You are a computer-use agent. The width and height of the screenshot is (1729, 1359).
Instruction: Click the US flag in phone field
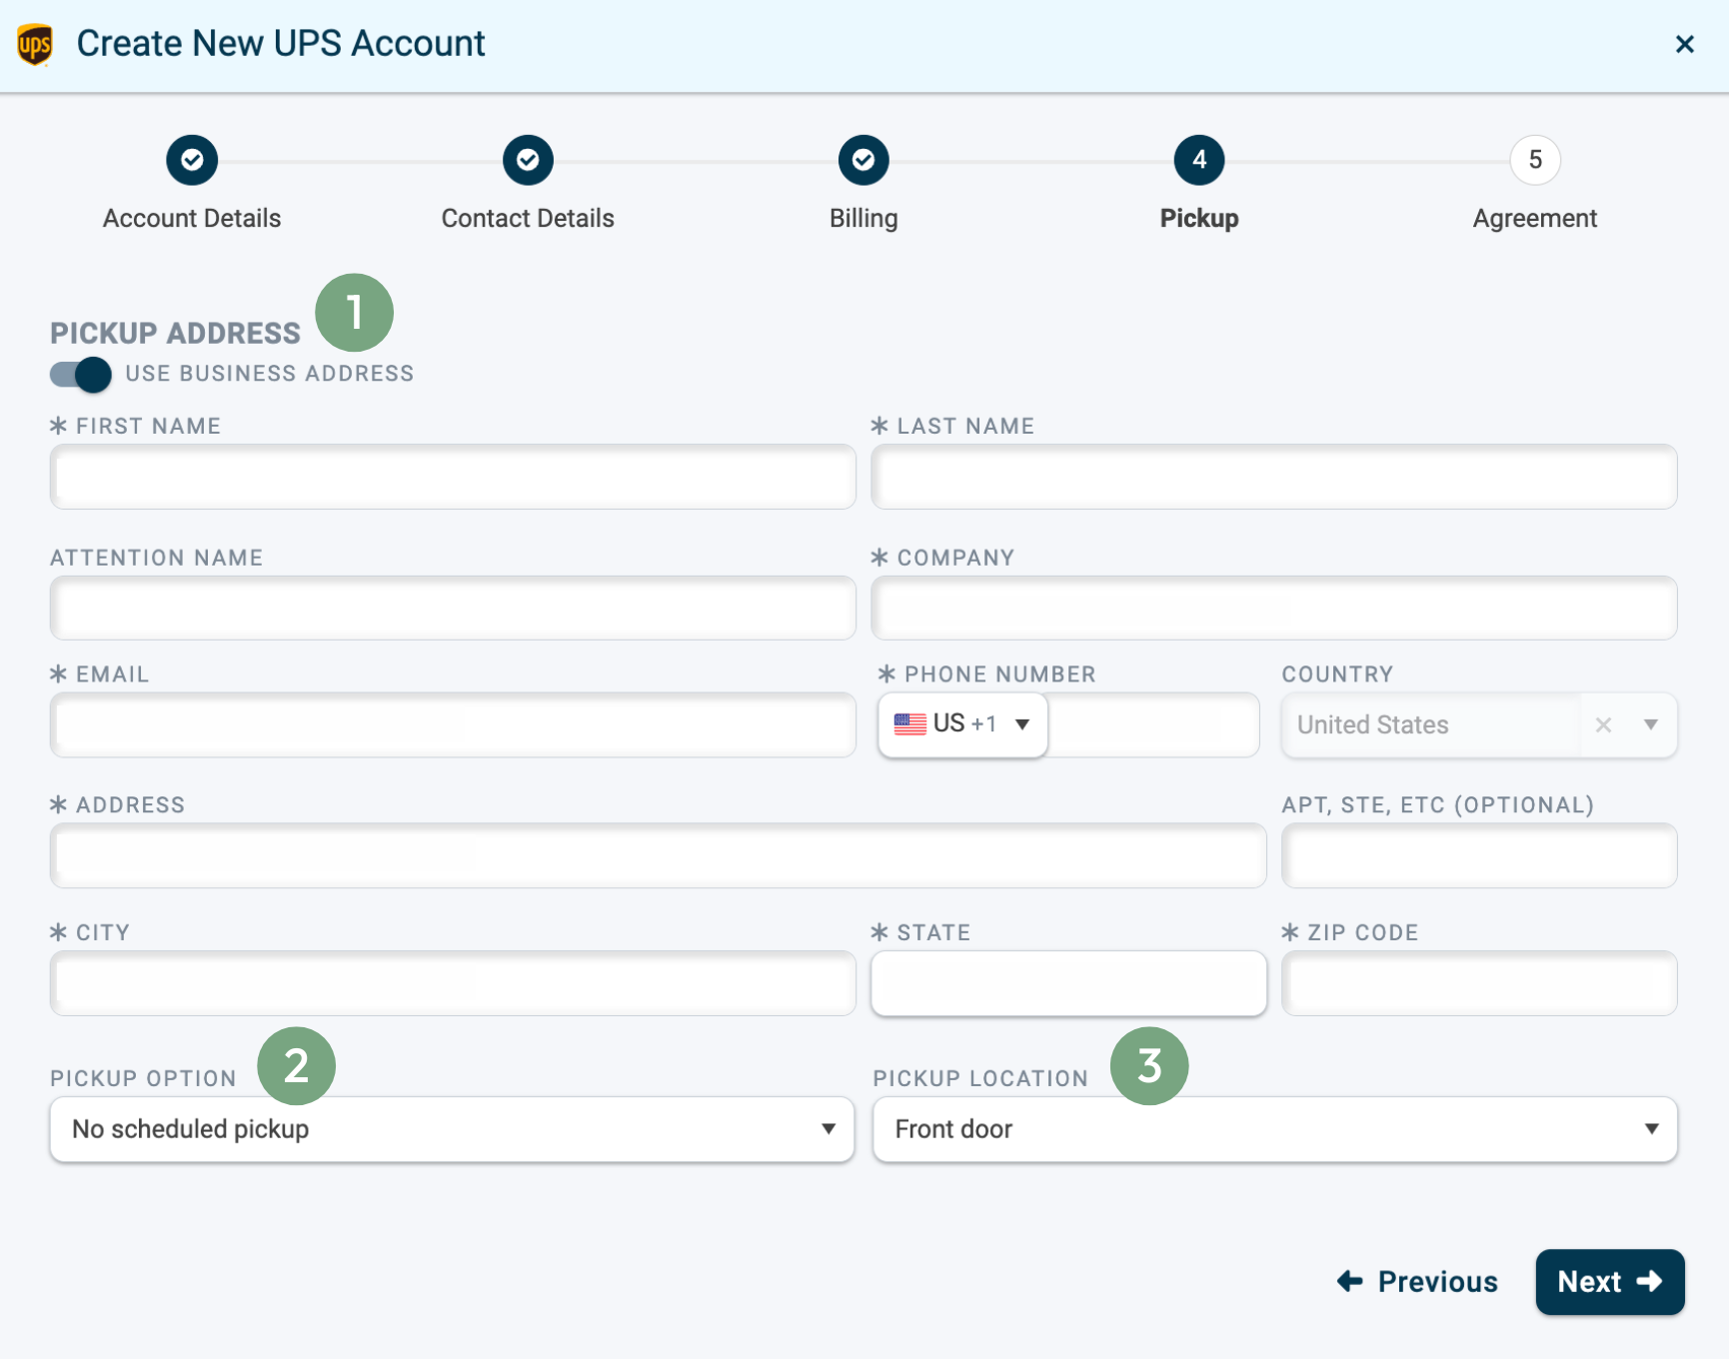(x=910, y=723)
